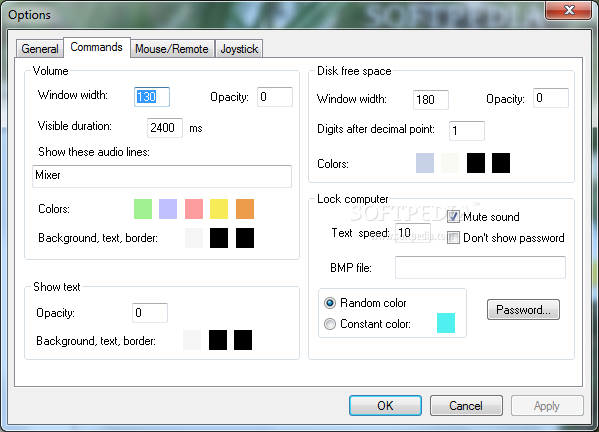Switch to the General tab

[40, 49]
